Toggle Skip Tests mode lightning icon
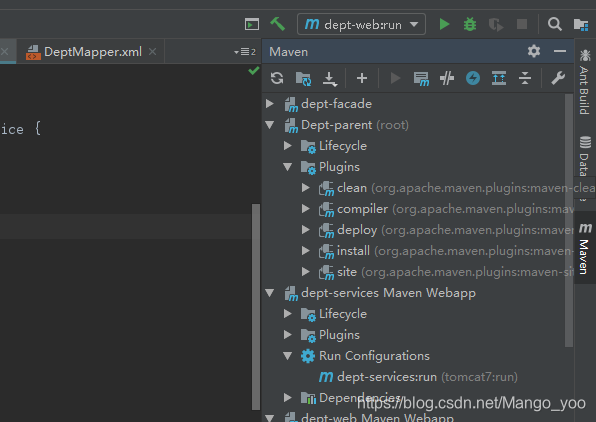The width and height of the screenshot is (596, 422). pyautogui.click(x=473, y=78)
